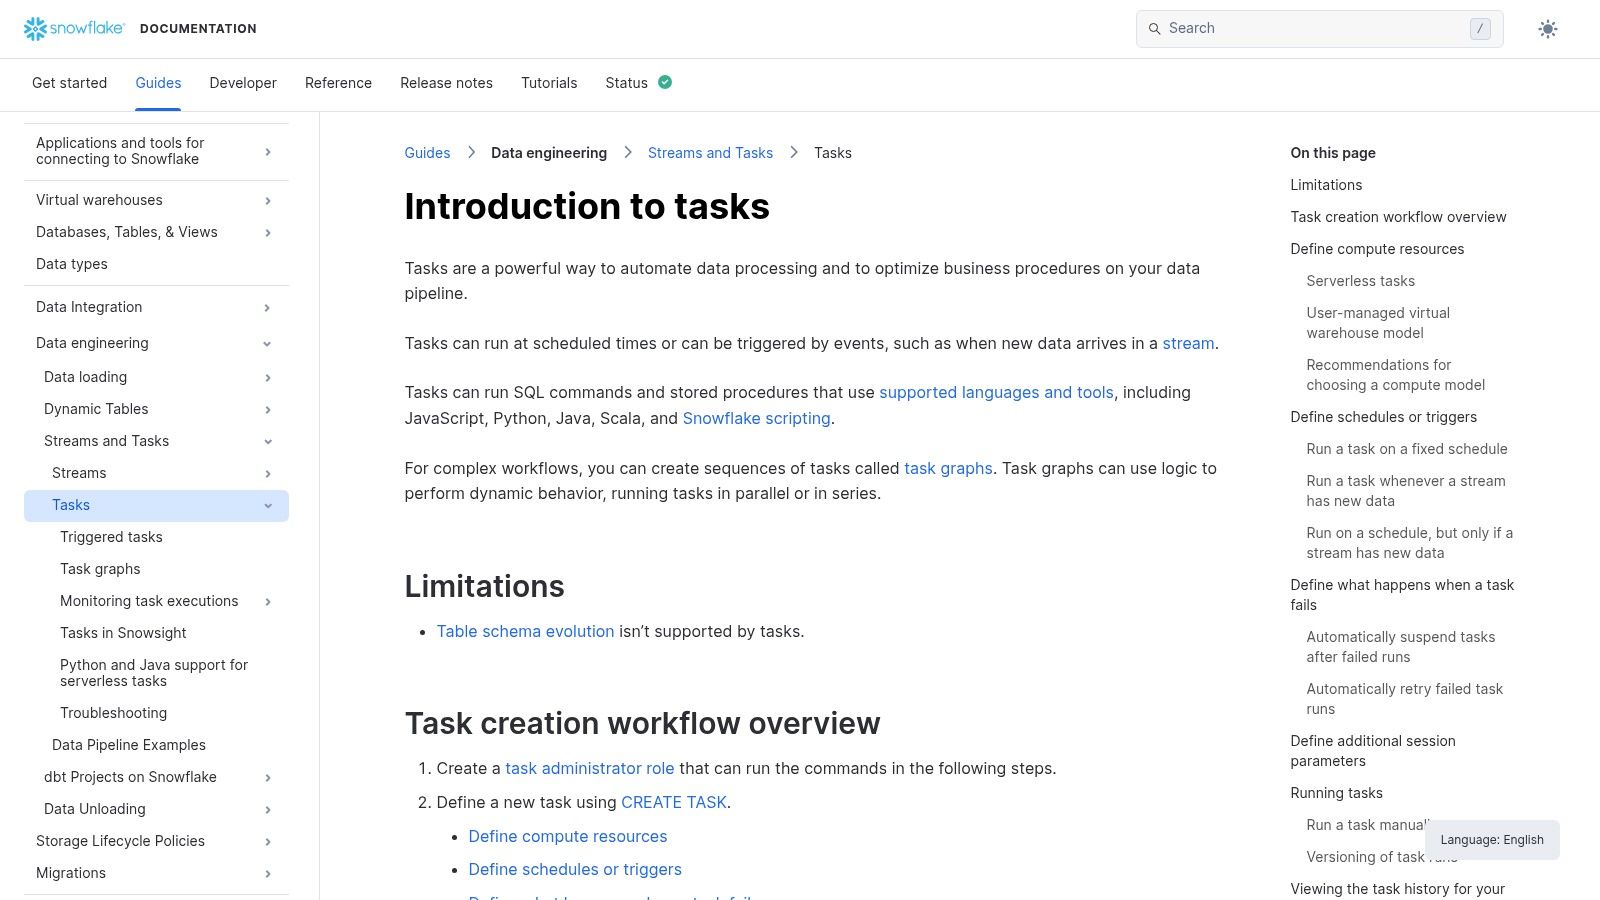Click the slash shortcut key in search bar
This screenshot has width=1600, height=900.
point(1479,29)
